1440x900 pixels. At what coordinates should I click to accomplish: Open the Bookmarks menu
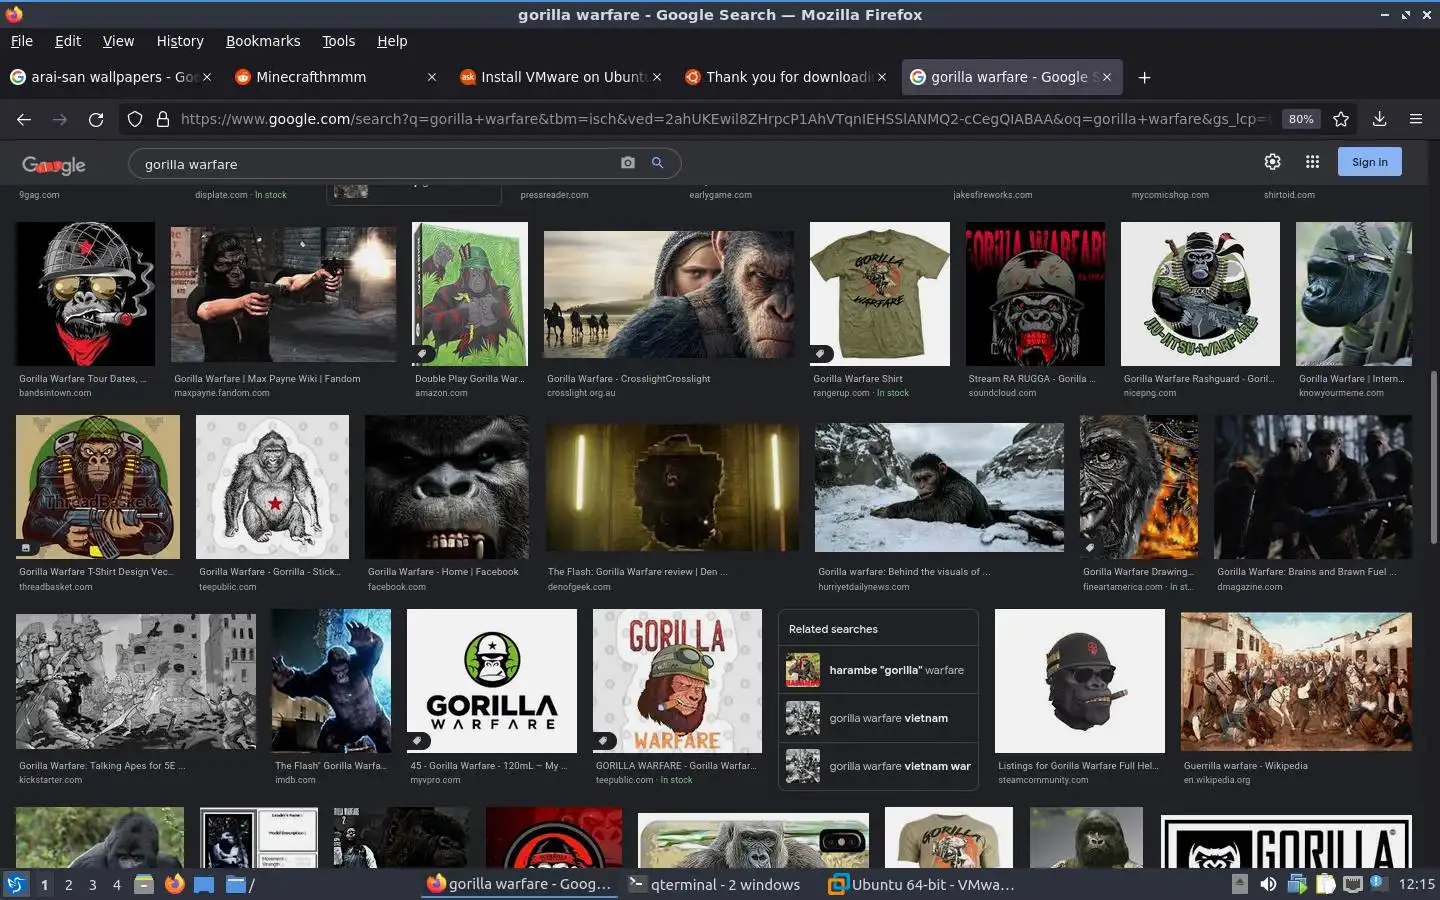[x=263, y=41]
